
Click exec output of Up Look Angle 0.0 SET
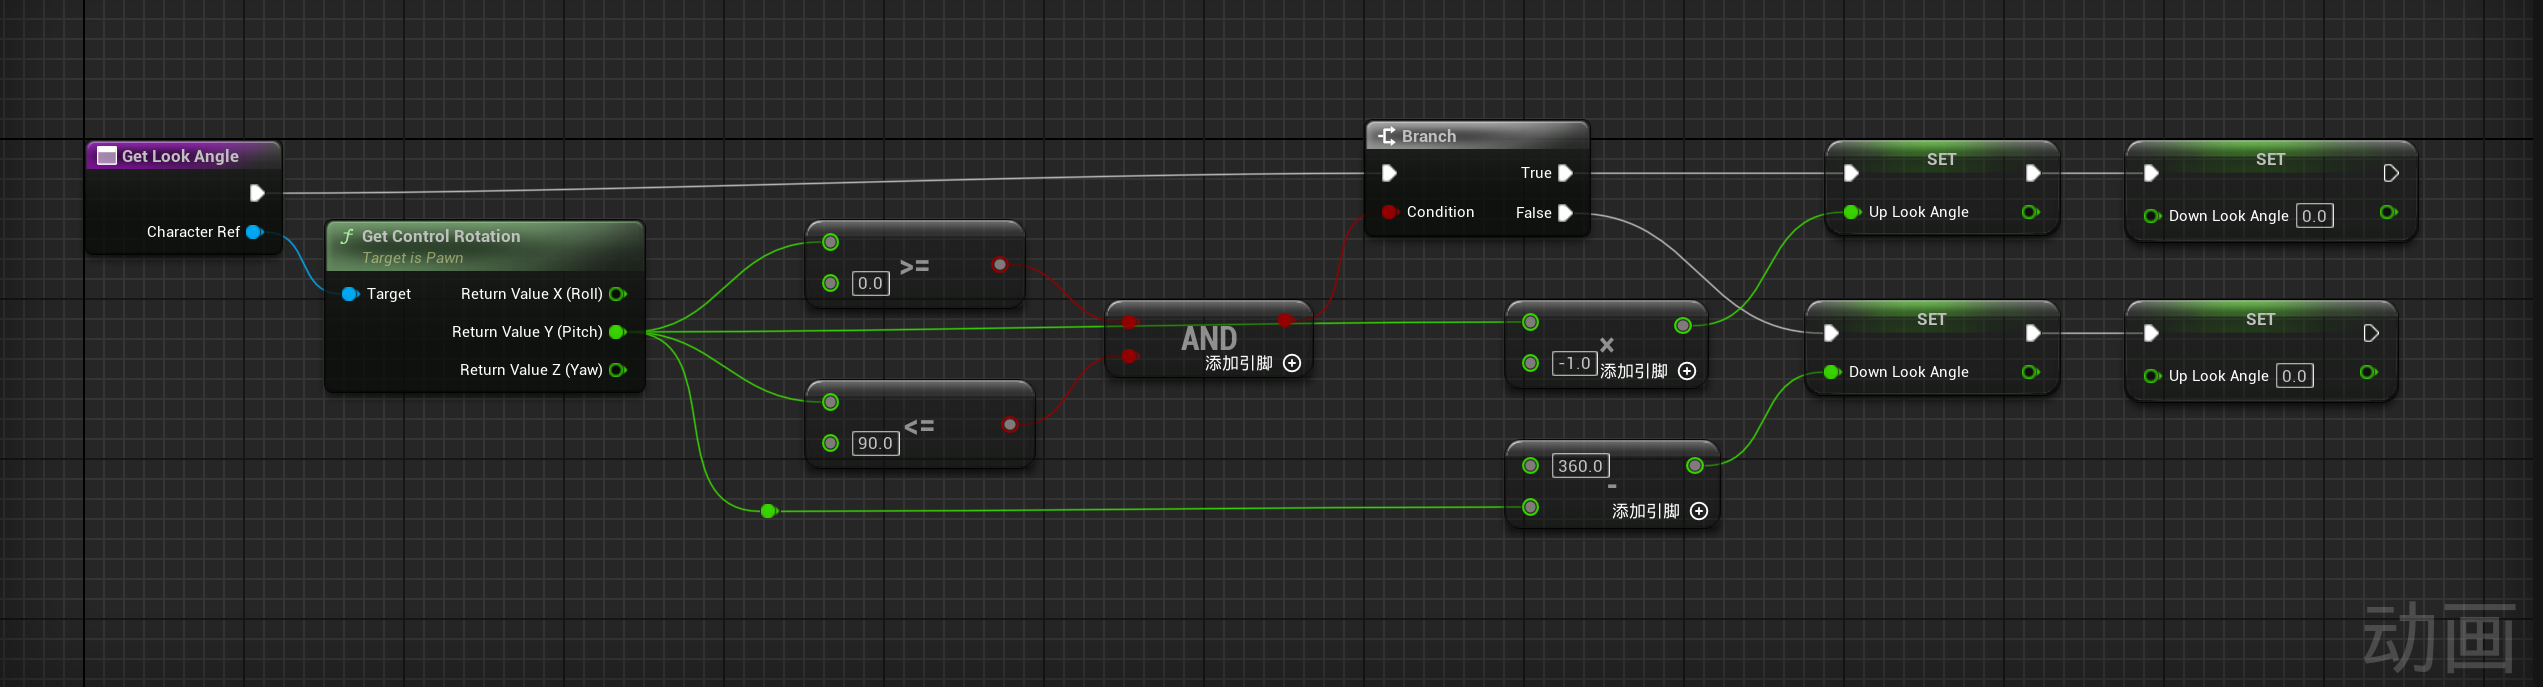coord(2371,333)
